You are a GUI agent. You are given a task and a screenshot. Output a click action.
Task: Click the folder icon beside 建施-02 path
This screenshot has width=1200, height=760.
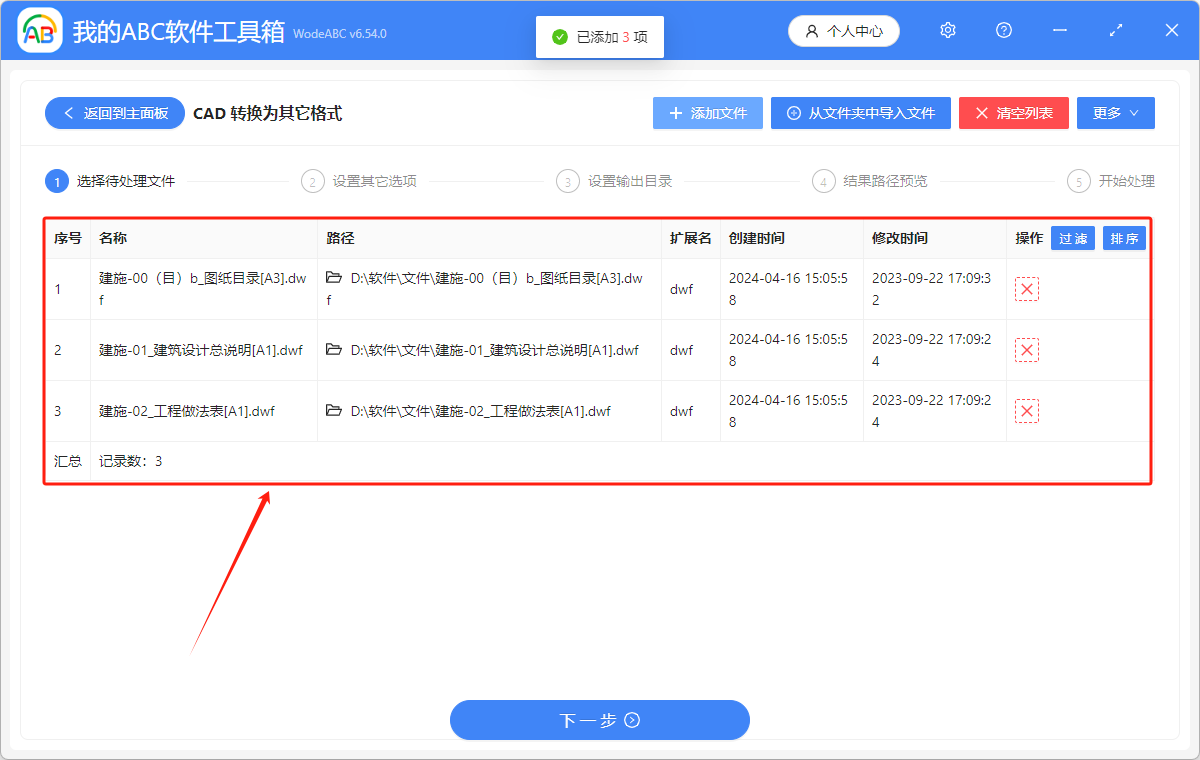(x=334, y=410)
